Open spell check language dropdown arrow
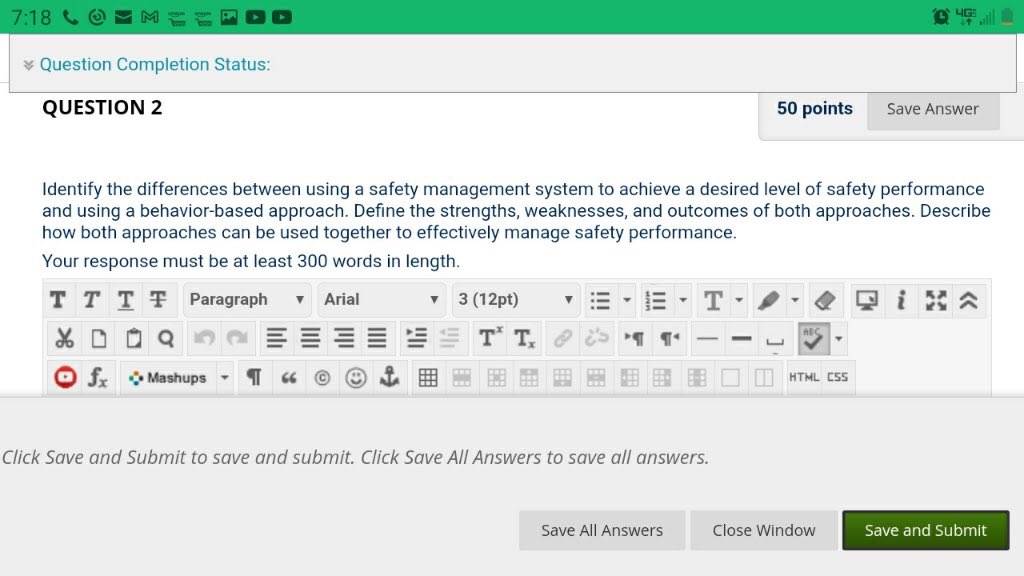Screen dimensions: 1024x576 pos(839,338)
